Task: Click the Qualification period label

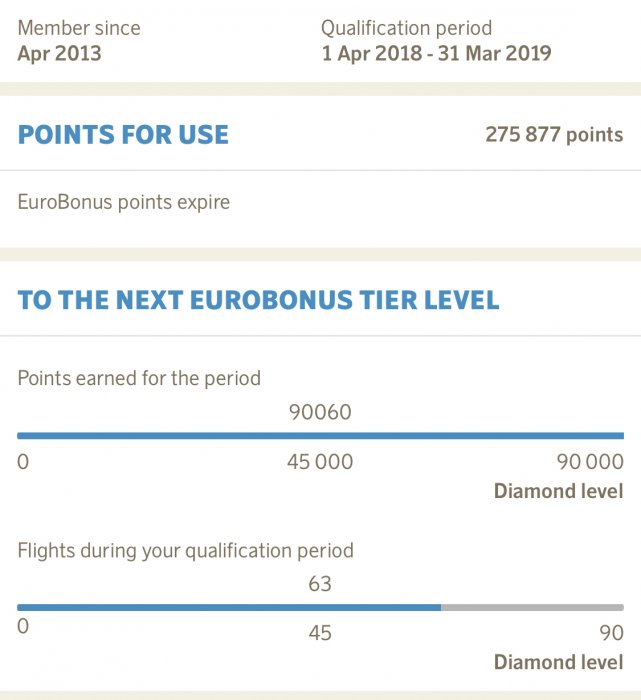Action: coord(406,28)
